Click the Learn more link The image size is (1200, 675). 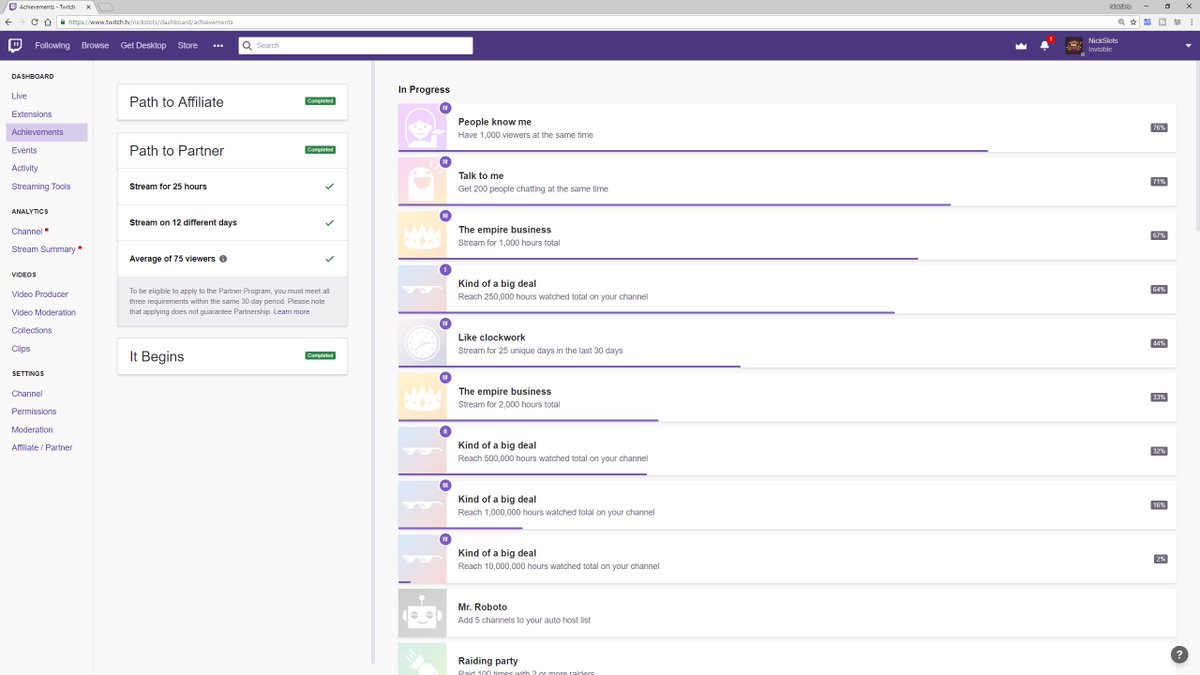point(292,312)
